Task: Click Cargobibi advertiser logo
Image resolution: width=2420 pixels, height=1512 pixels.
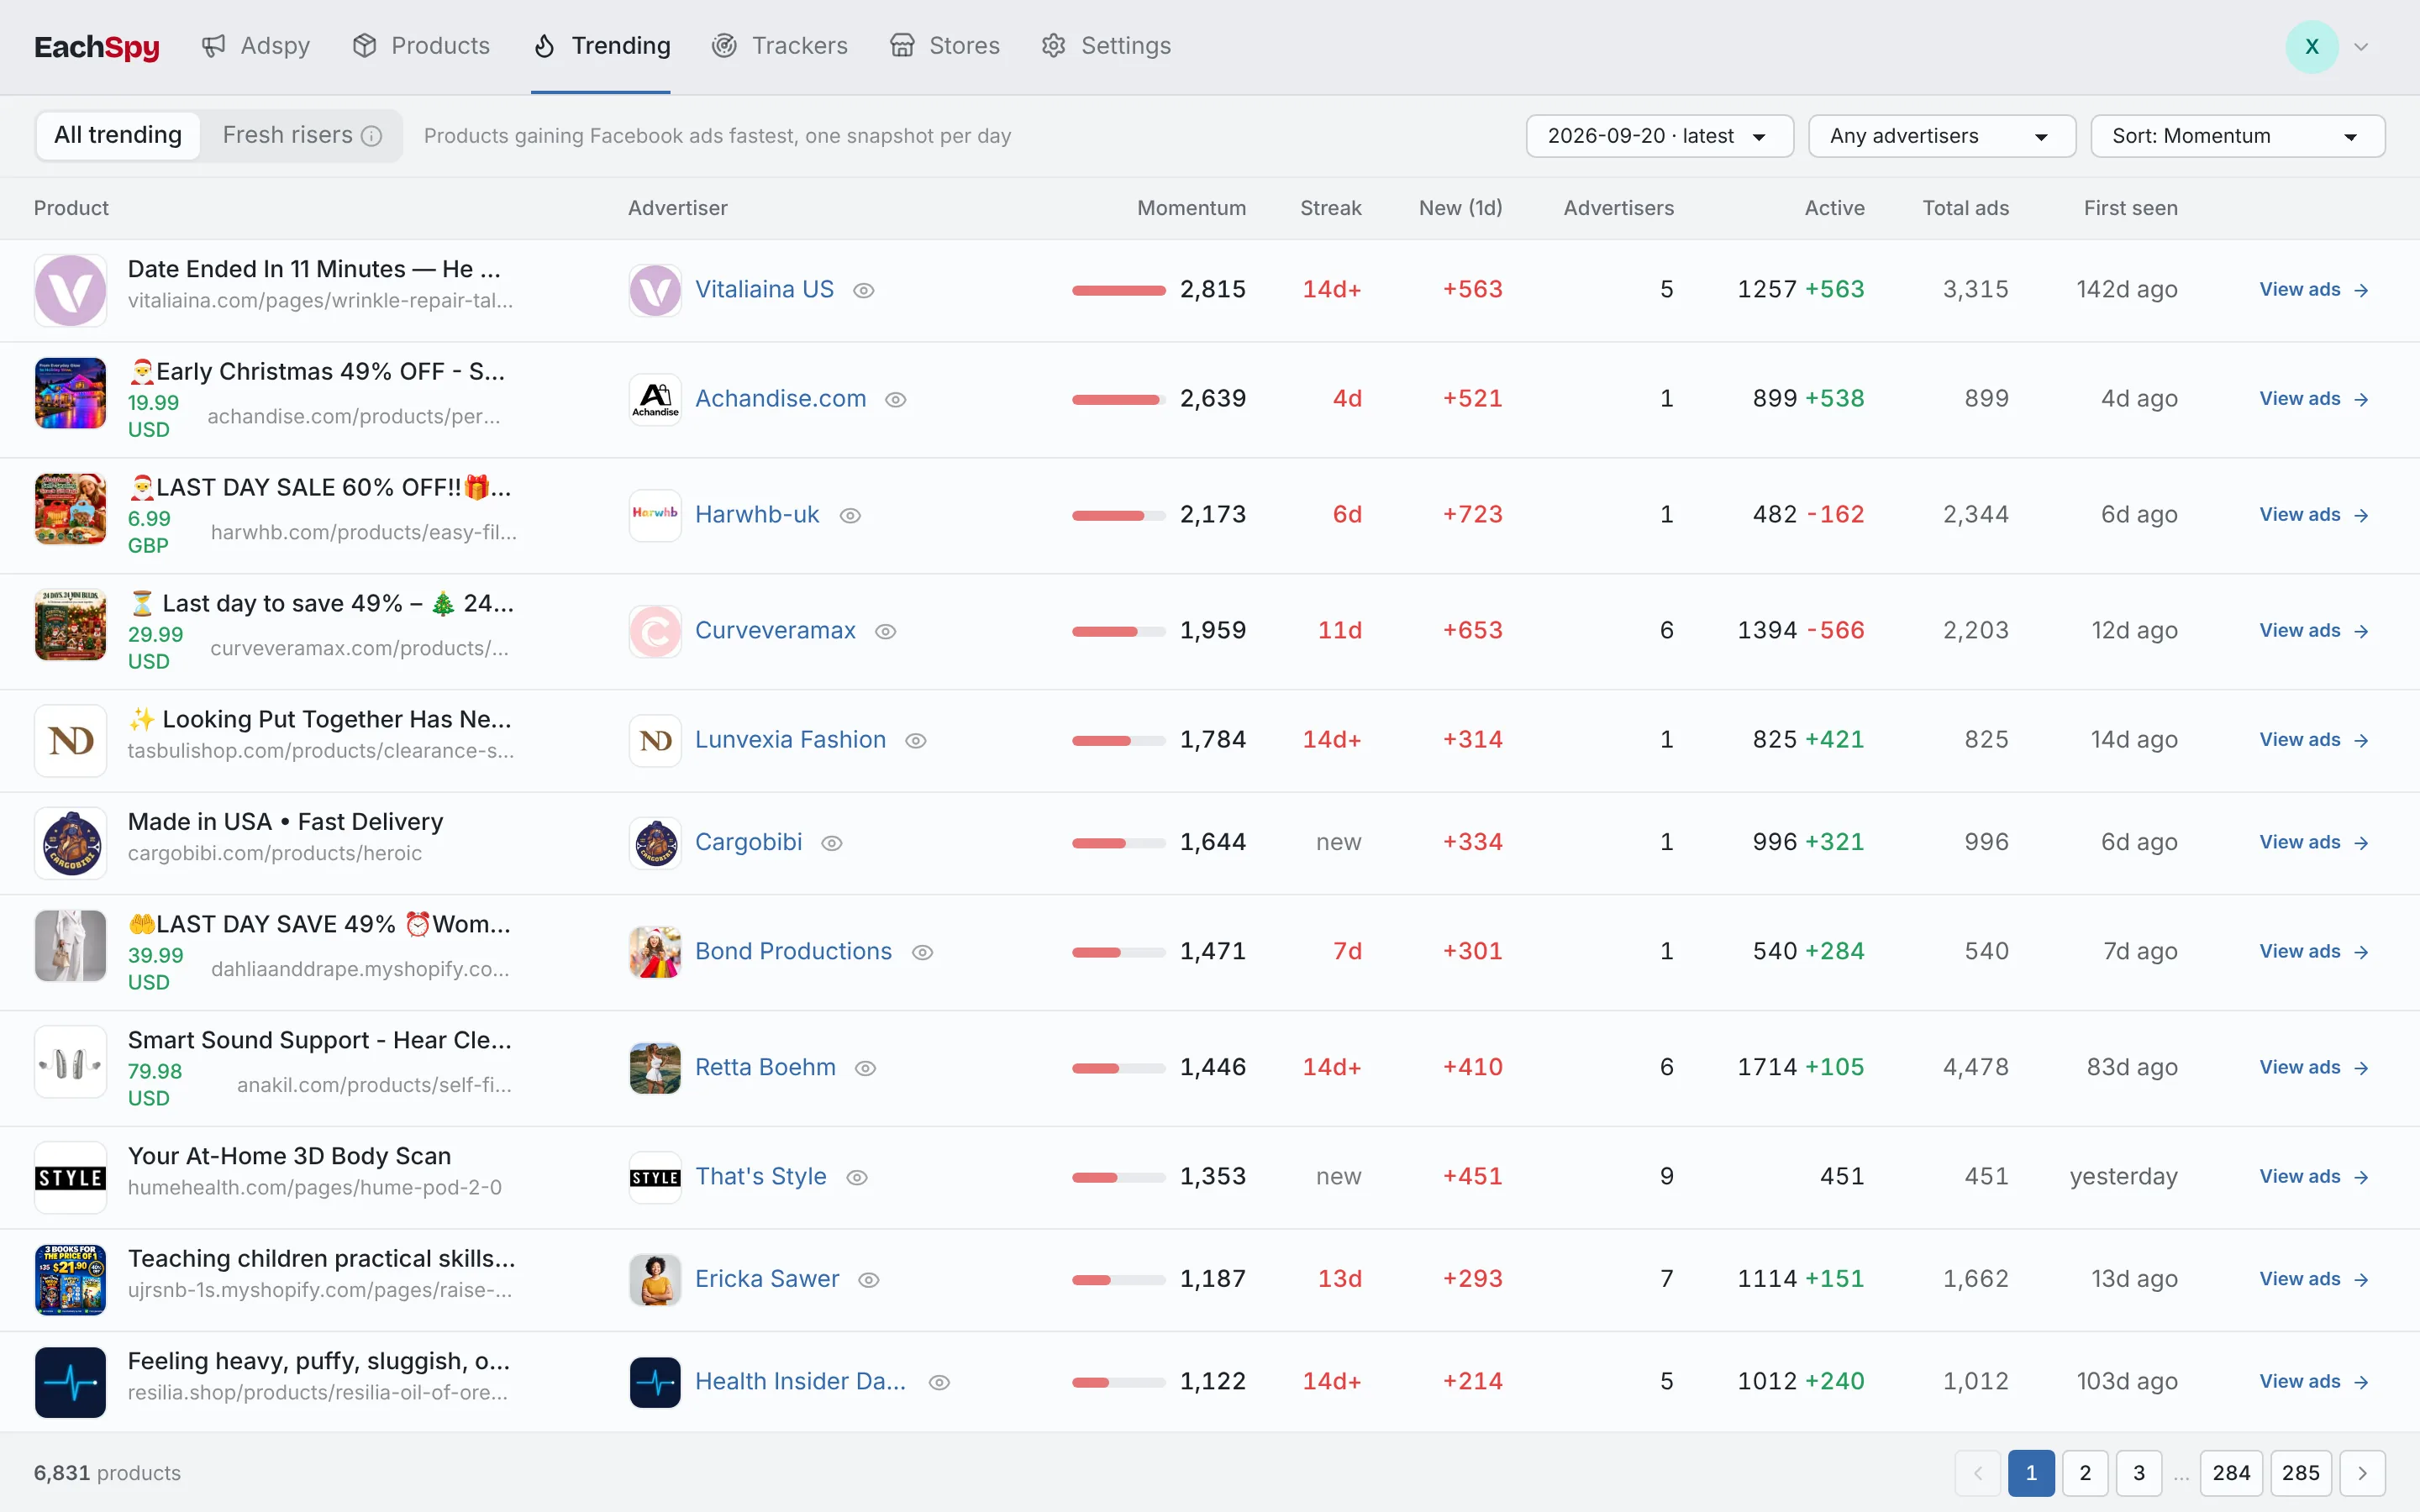Action: [655, 843]
